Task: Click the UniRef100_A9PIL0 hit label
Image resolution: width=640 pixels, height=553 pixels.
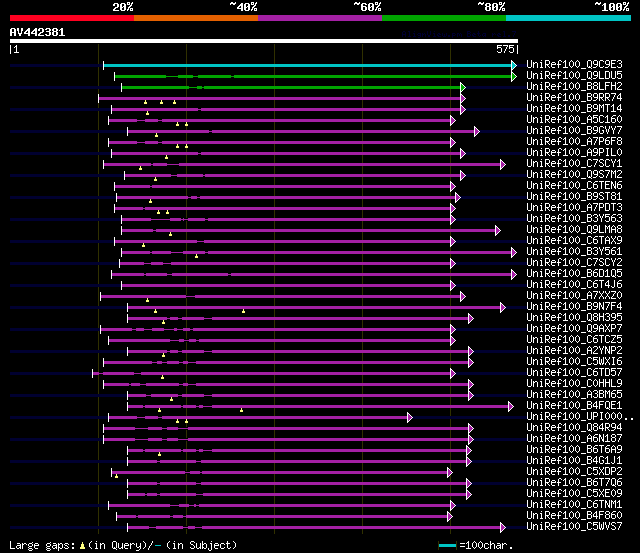Action: pos(574,153)
